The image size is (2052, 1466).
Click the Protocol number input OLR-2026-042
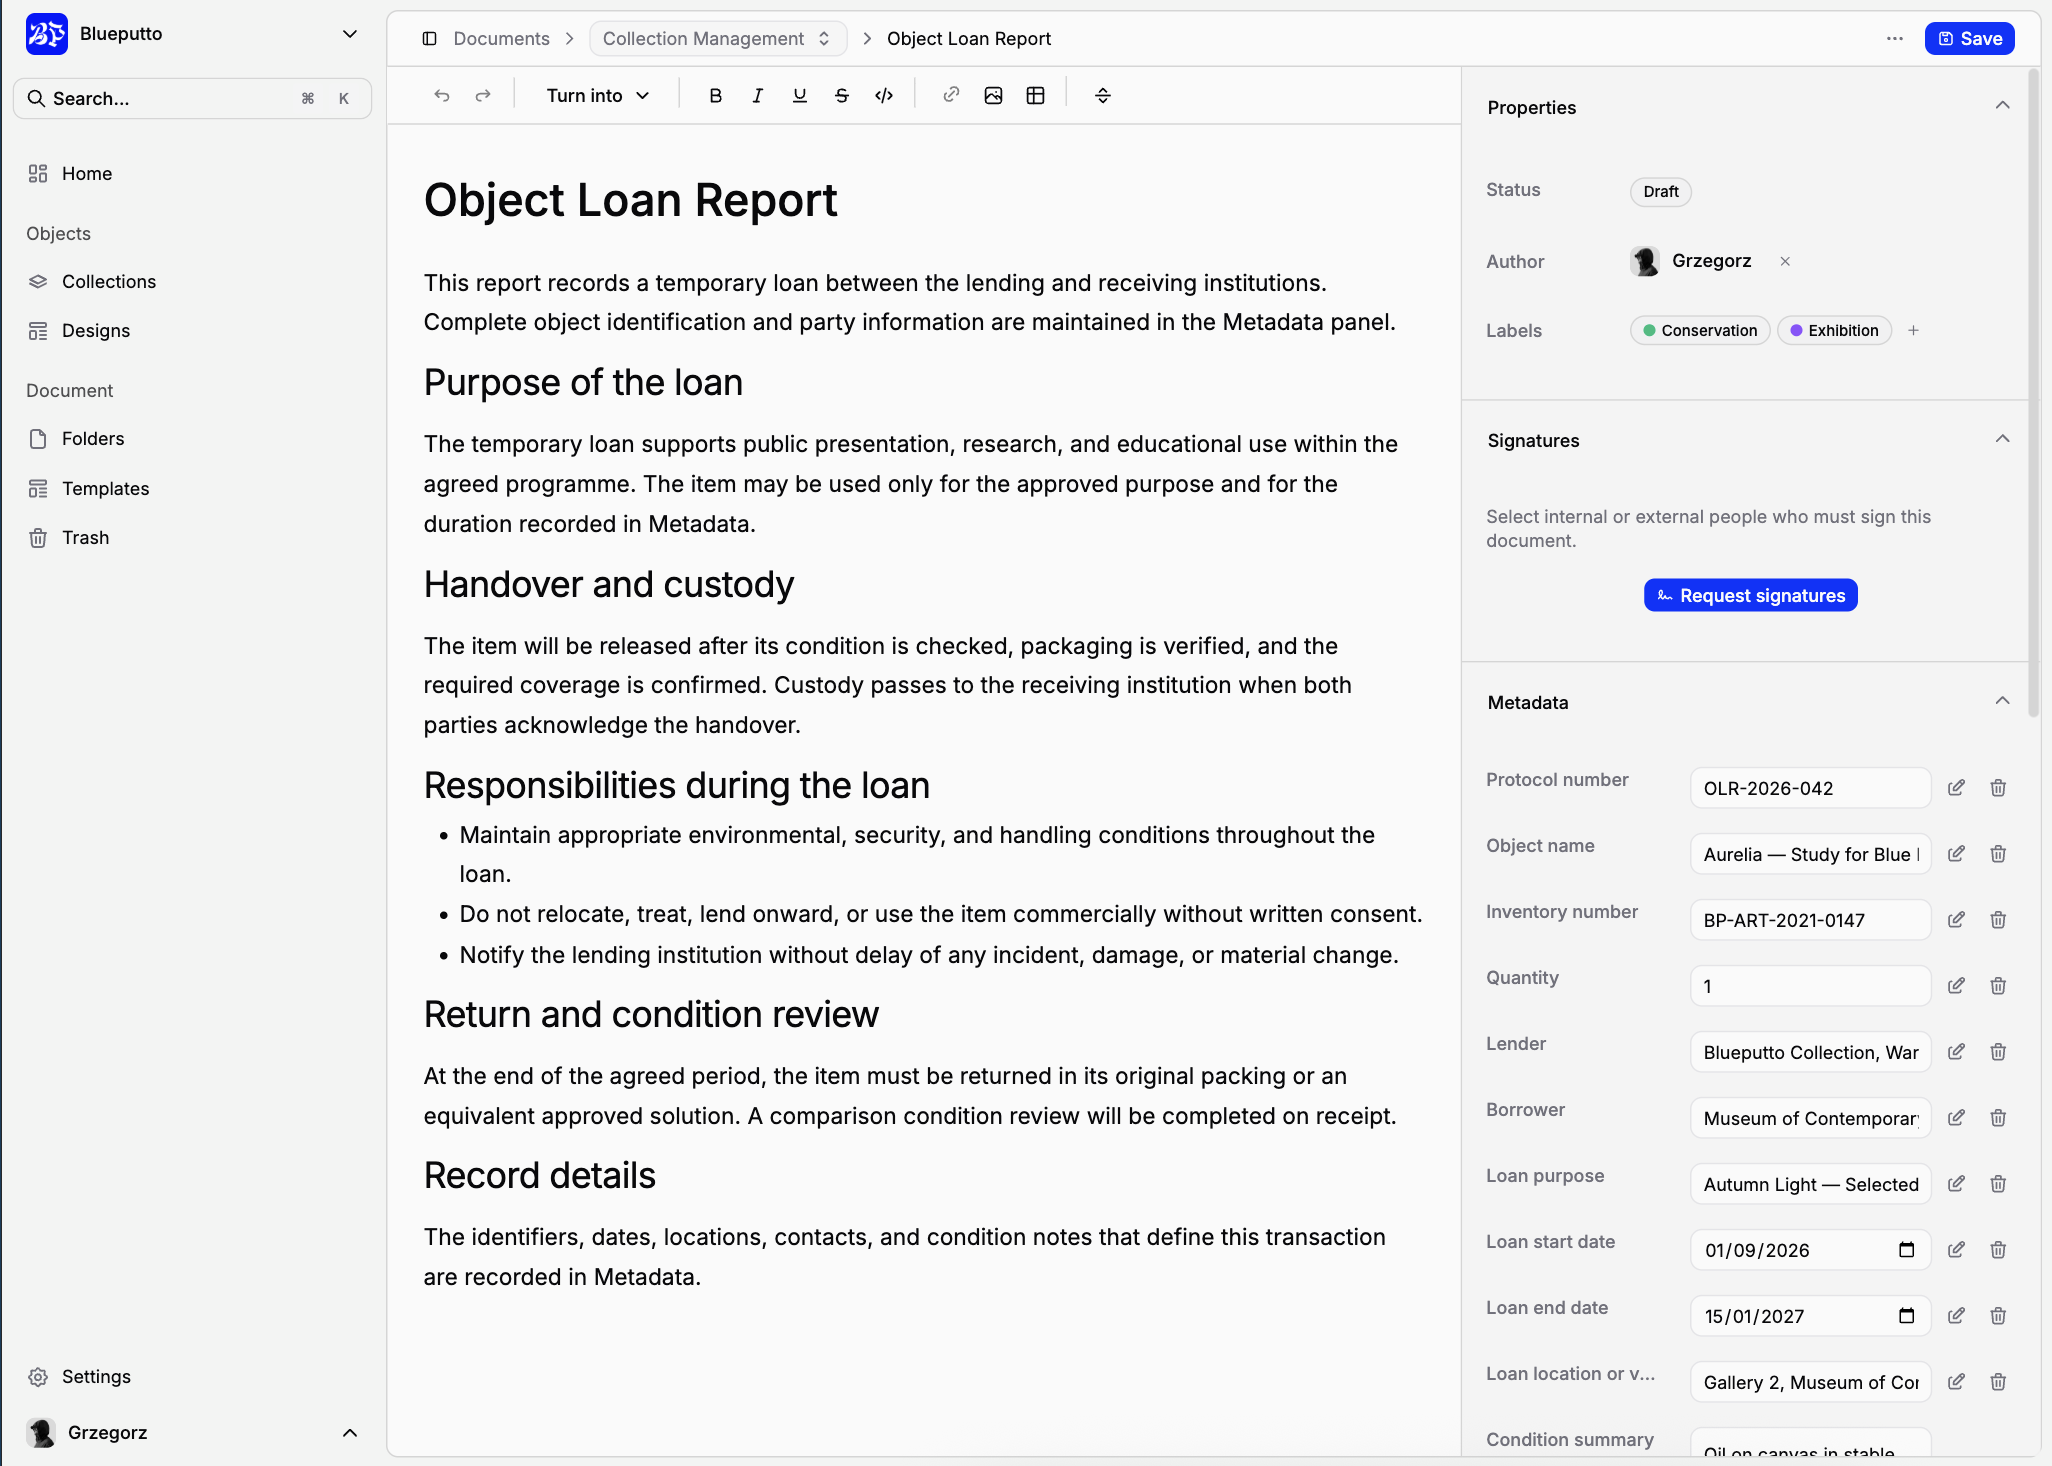1810,788
